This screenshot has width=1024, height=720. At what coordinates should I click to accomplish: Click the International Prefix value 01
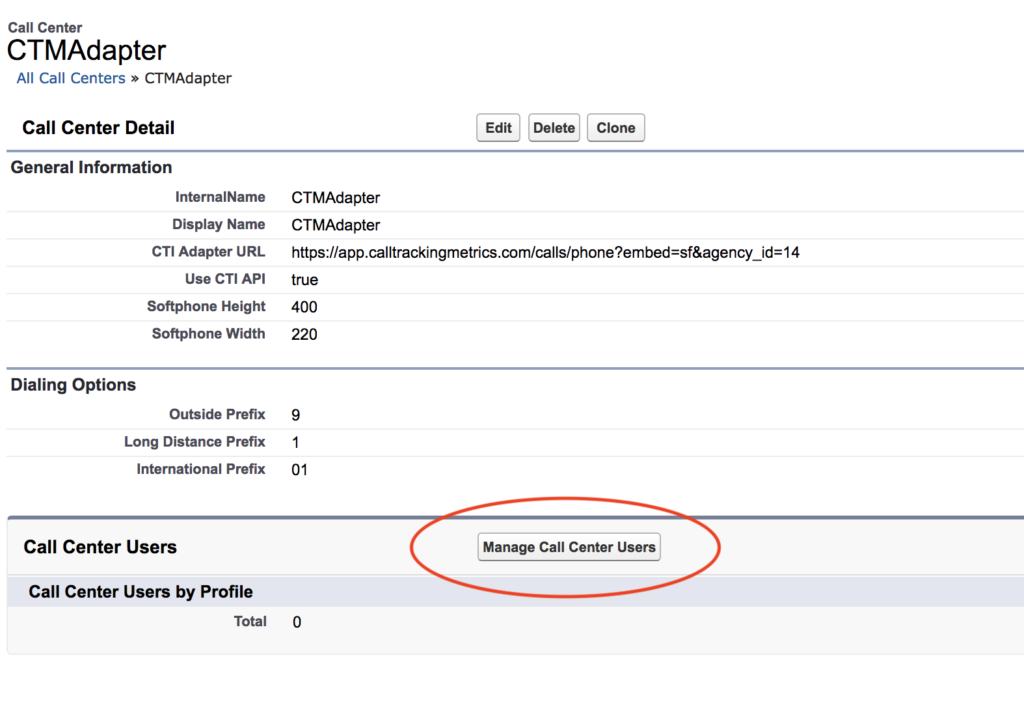(x=298, y=468)
